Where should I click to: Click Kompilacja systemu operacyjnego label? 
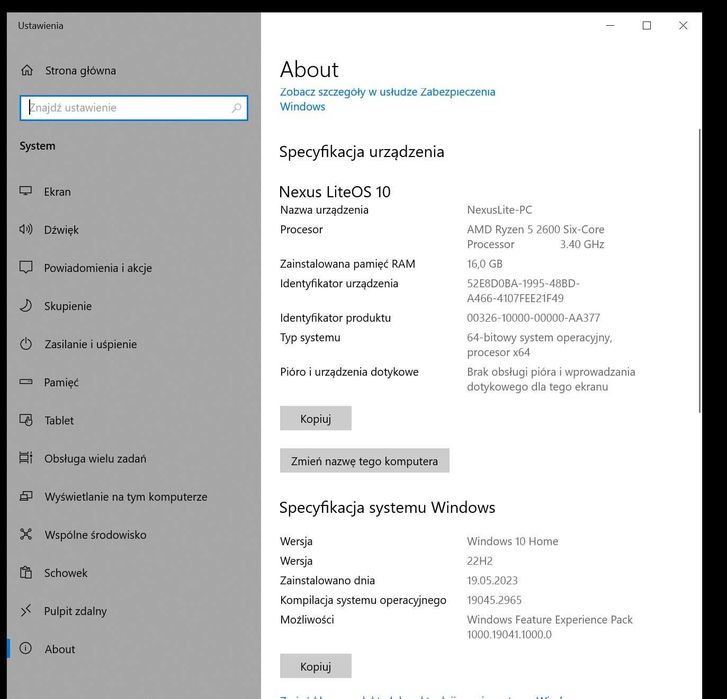pyautogui.click(x=363, y=600)
